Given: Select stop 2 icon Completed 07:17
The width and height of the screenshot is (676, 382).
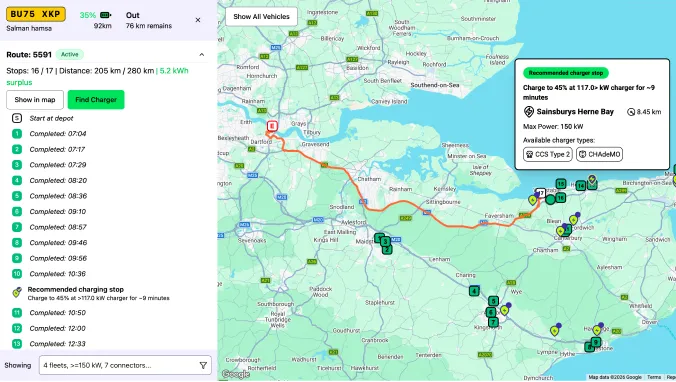Looking at the screenshot, I should click(17, 149).
